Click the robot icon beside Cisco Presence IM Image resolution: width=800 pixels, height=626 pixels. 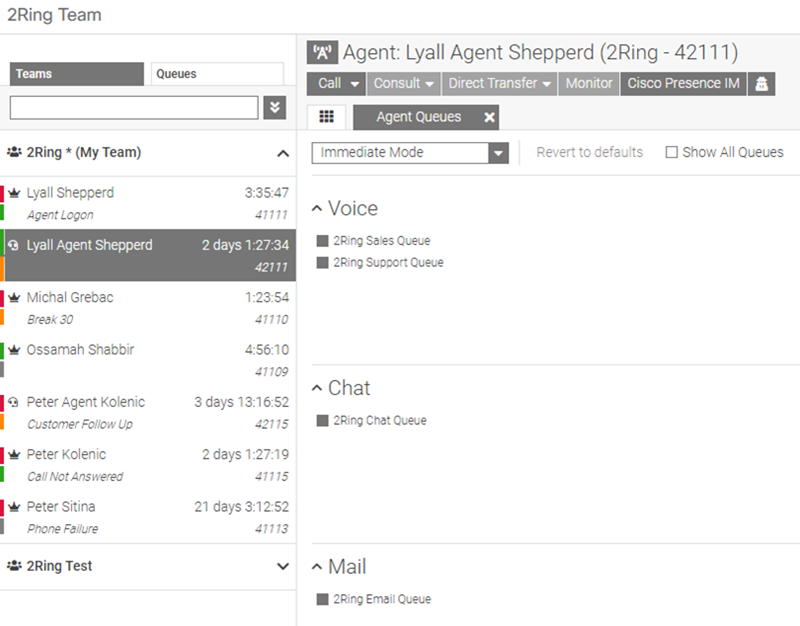(761, 84)
